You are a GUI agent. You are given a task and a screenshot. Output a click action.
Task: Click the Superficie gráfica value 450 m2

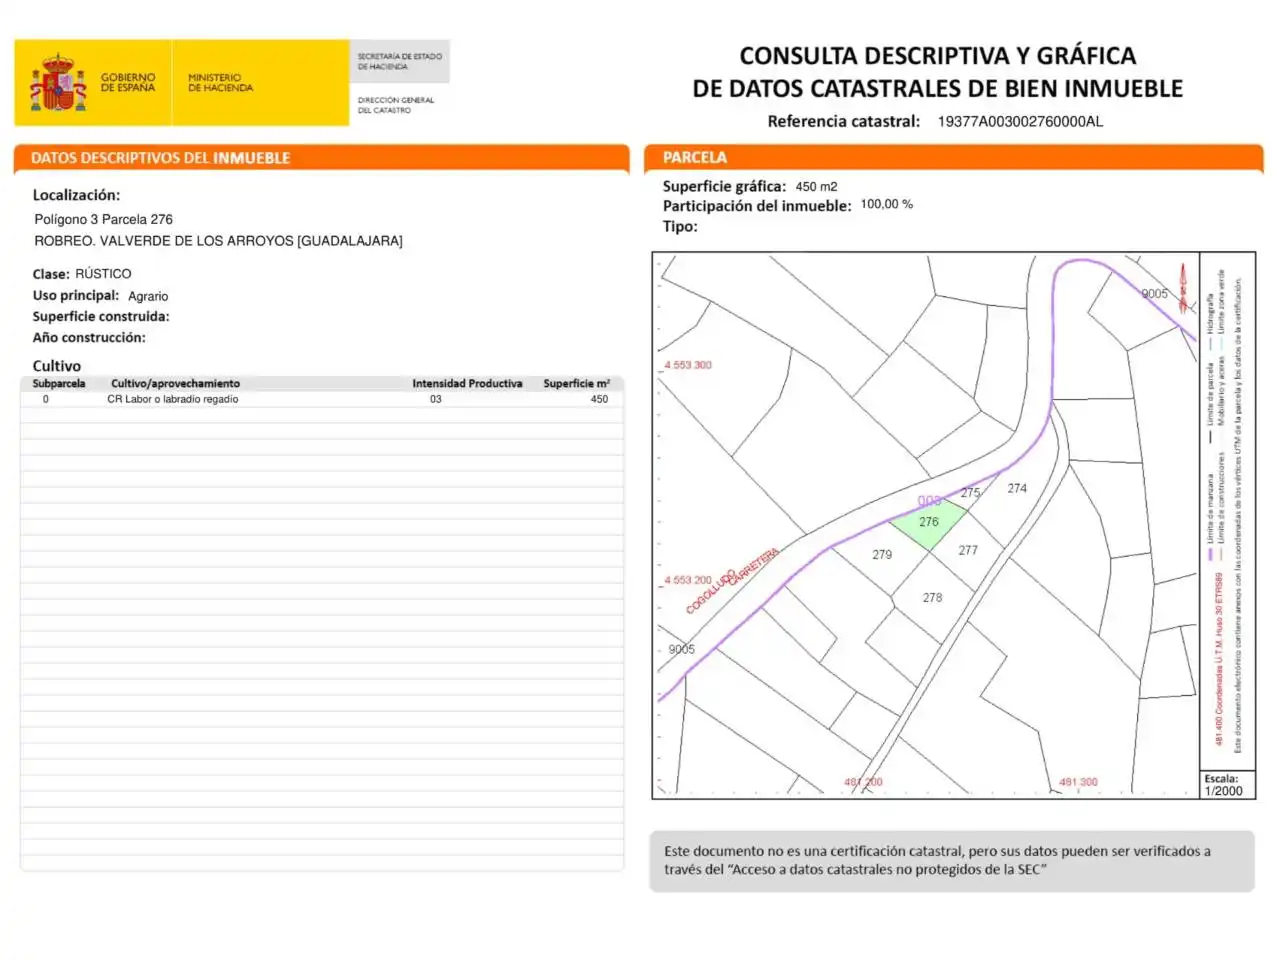point(816,187)
